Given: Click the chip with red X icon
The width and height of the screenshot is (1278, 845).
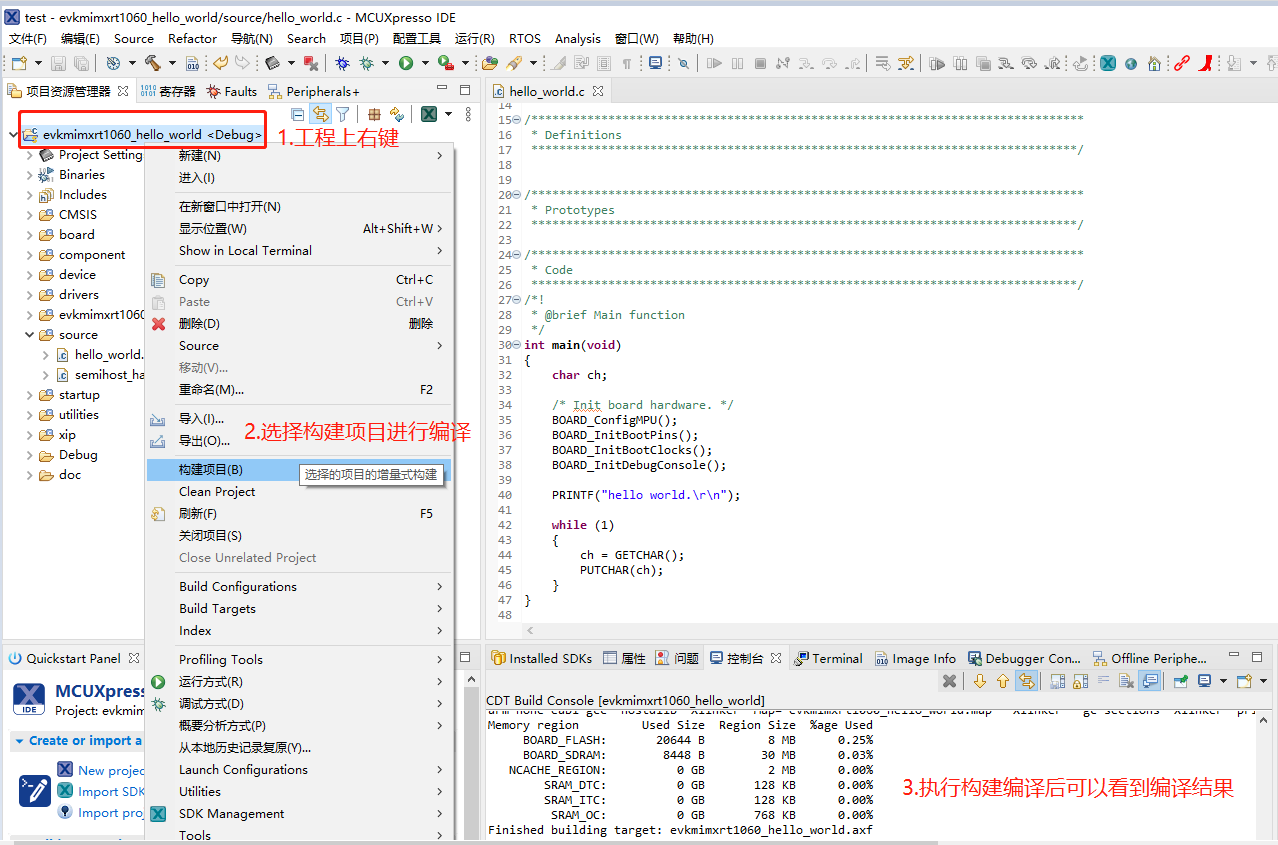Looking at the screenshot, I should pos(311,63).
